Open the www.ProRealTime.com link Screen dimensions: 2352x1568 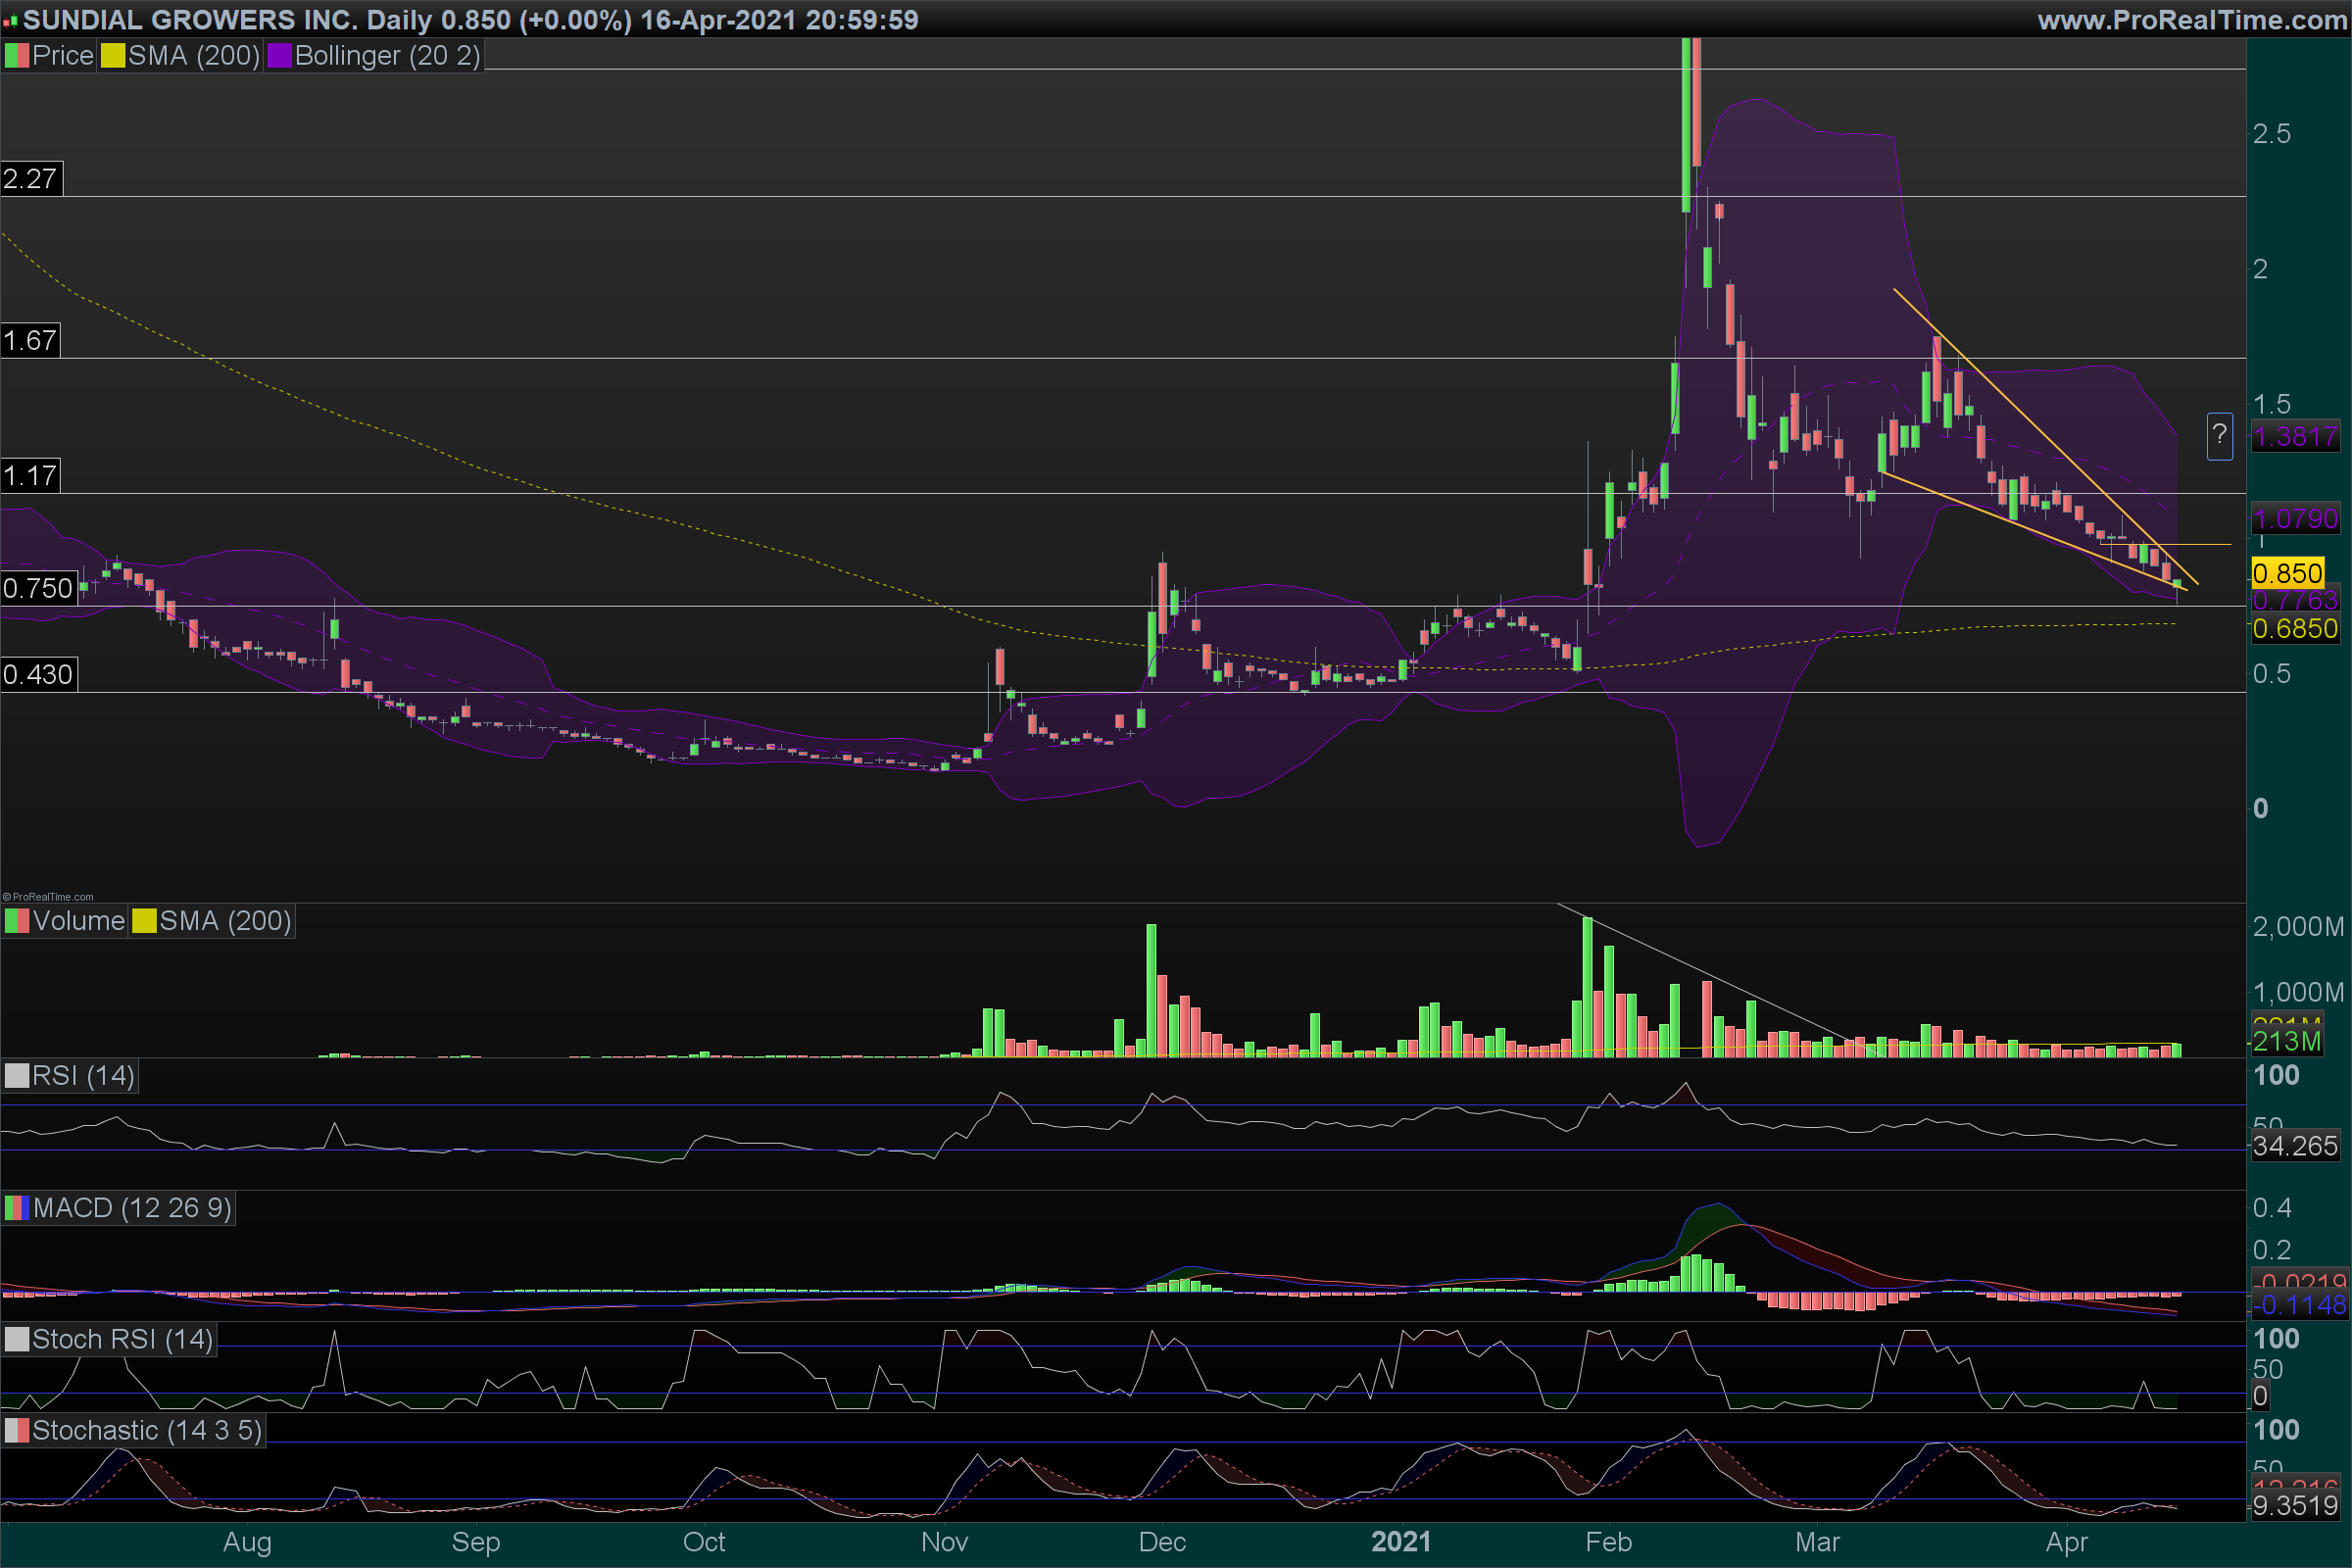2191,20
